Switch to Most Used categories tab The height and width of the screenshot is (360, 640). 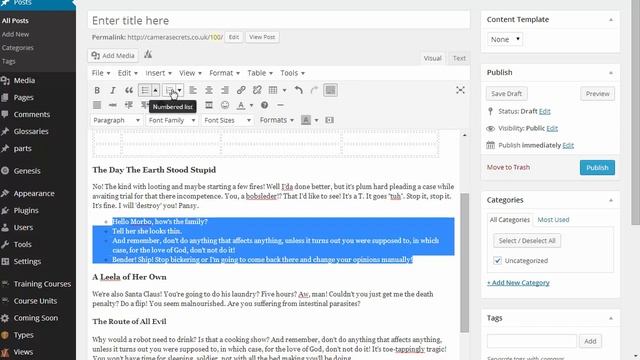(x=553, y=220)
